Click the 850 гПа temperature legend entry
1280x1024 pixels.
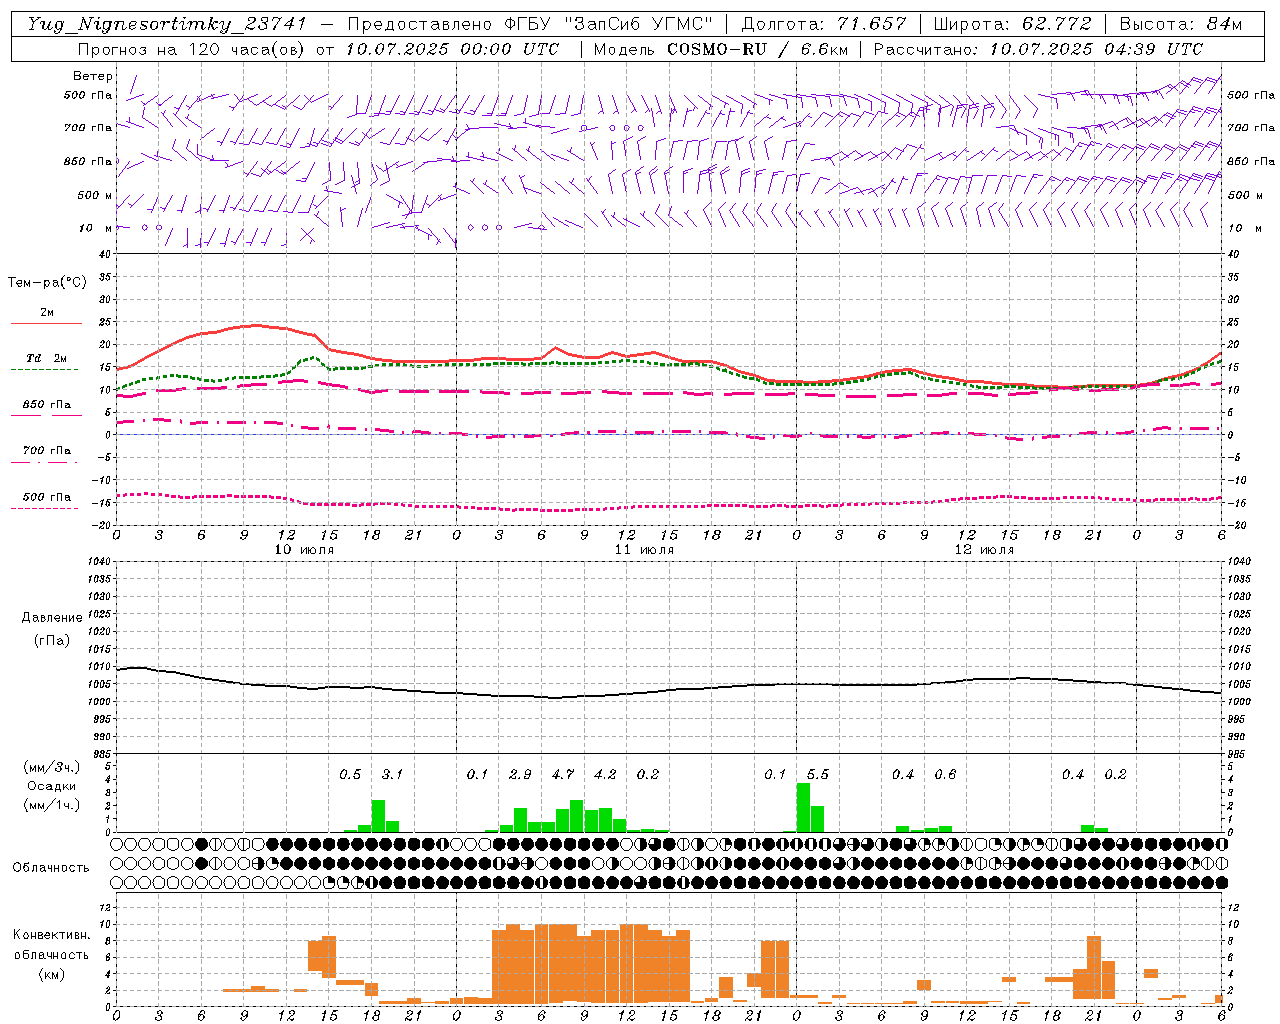[47, 405]
